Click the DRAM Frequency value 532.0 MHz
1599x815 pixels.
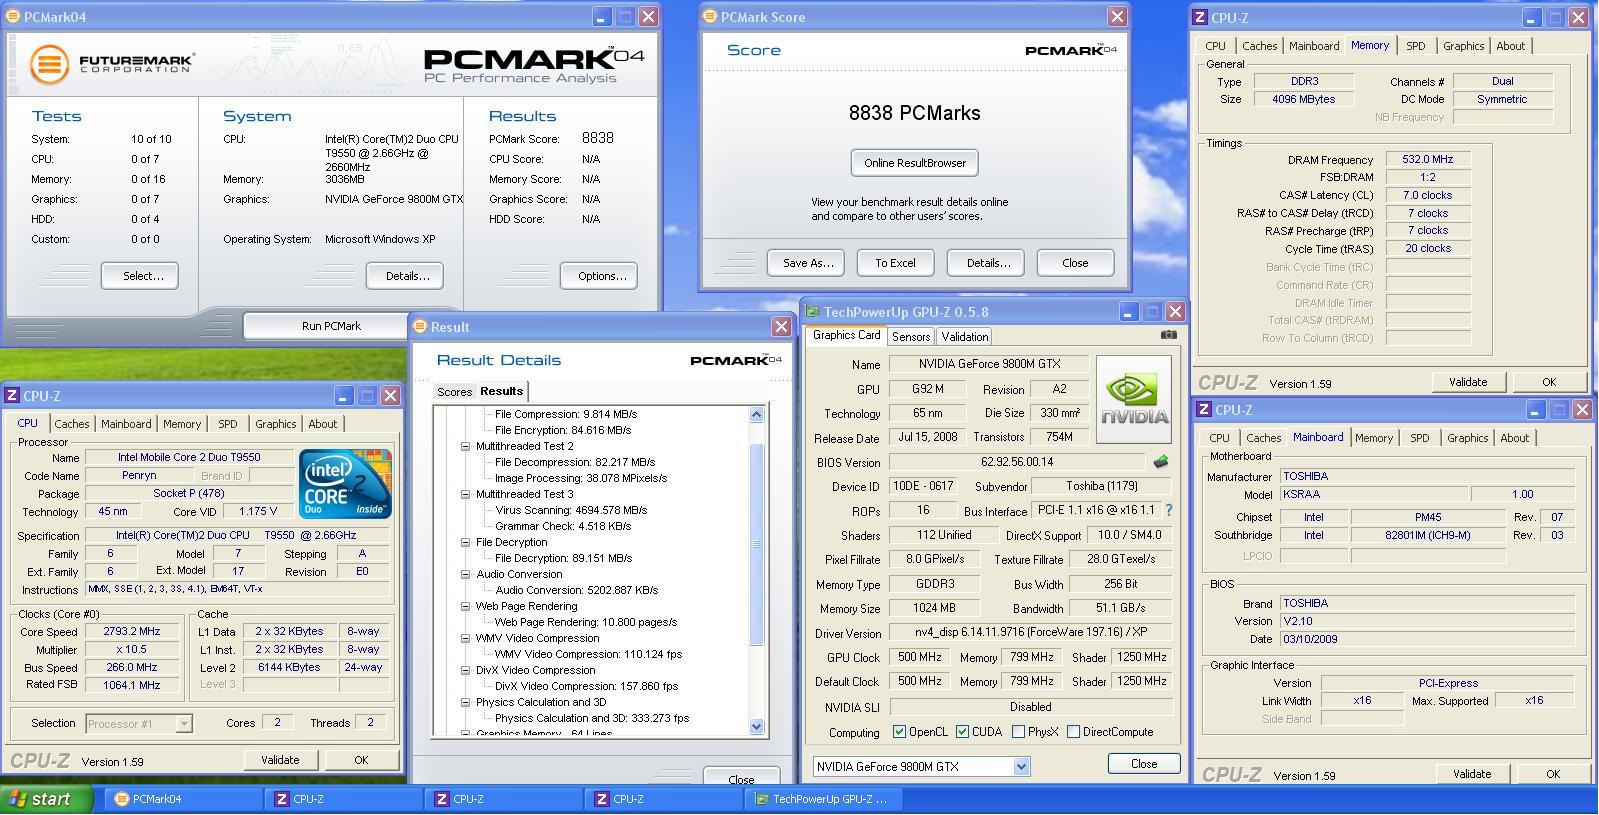[1428, 159]
